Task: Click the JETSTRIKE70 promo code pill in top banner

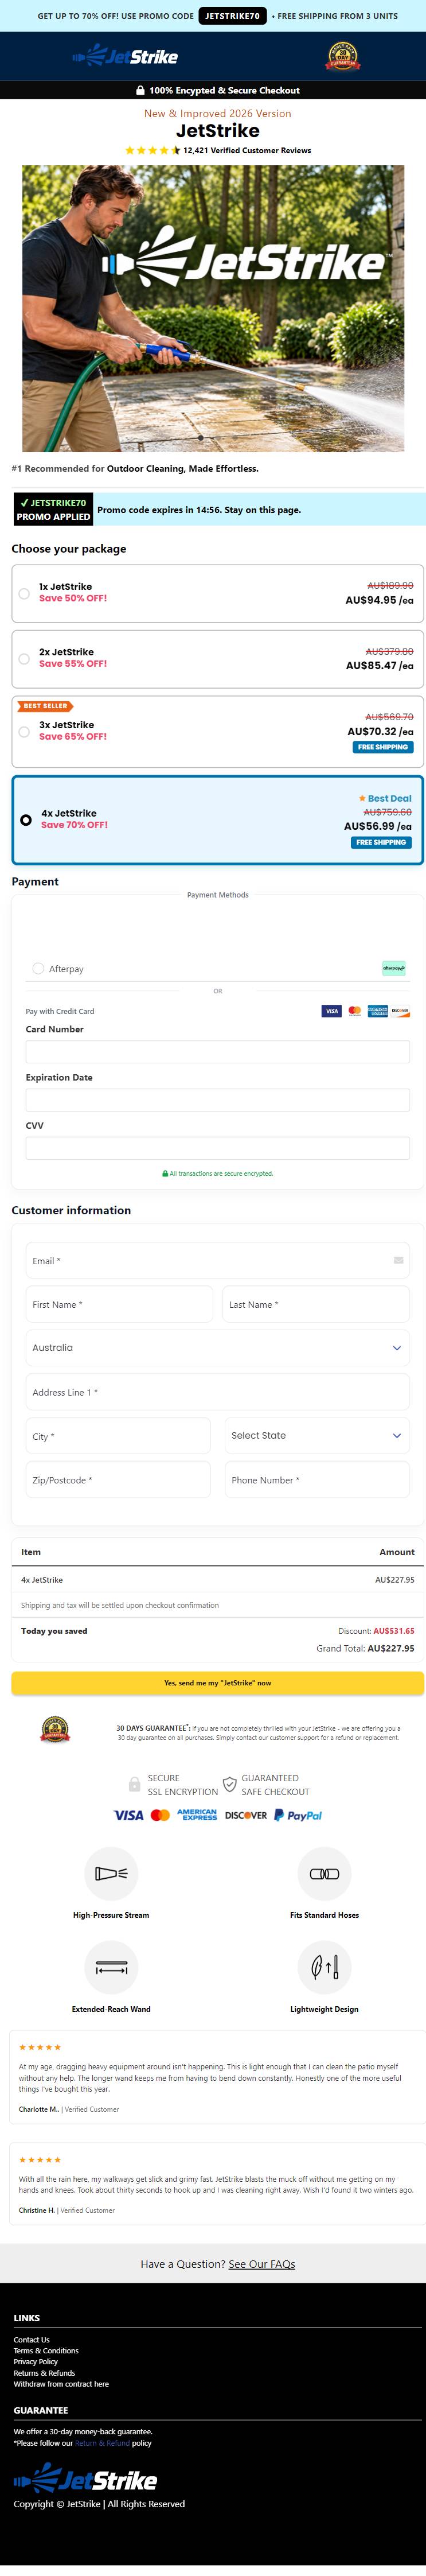Action: [x=232, y=16]
